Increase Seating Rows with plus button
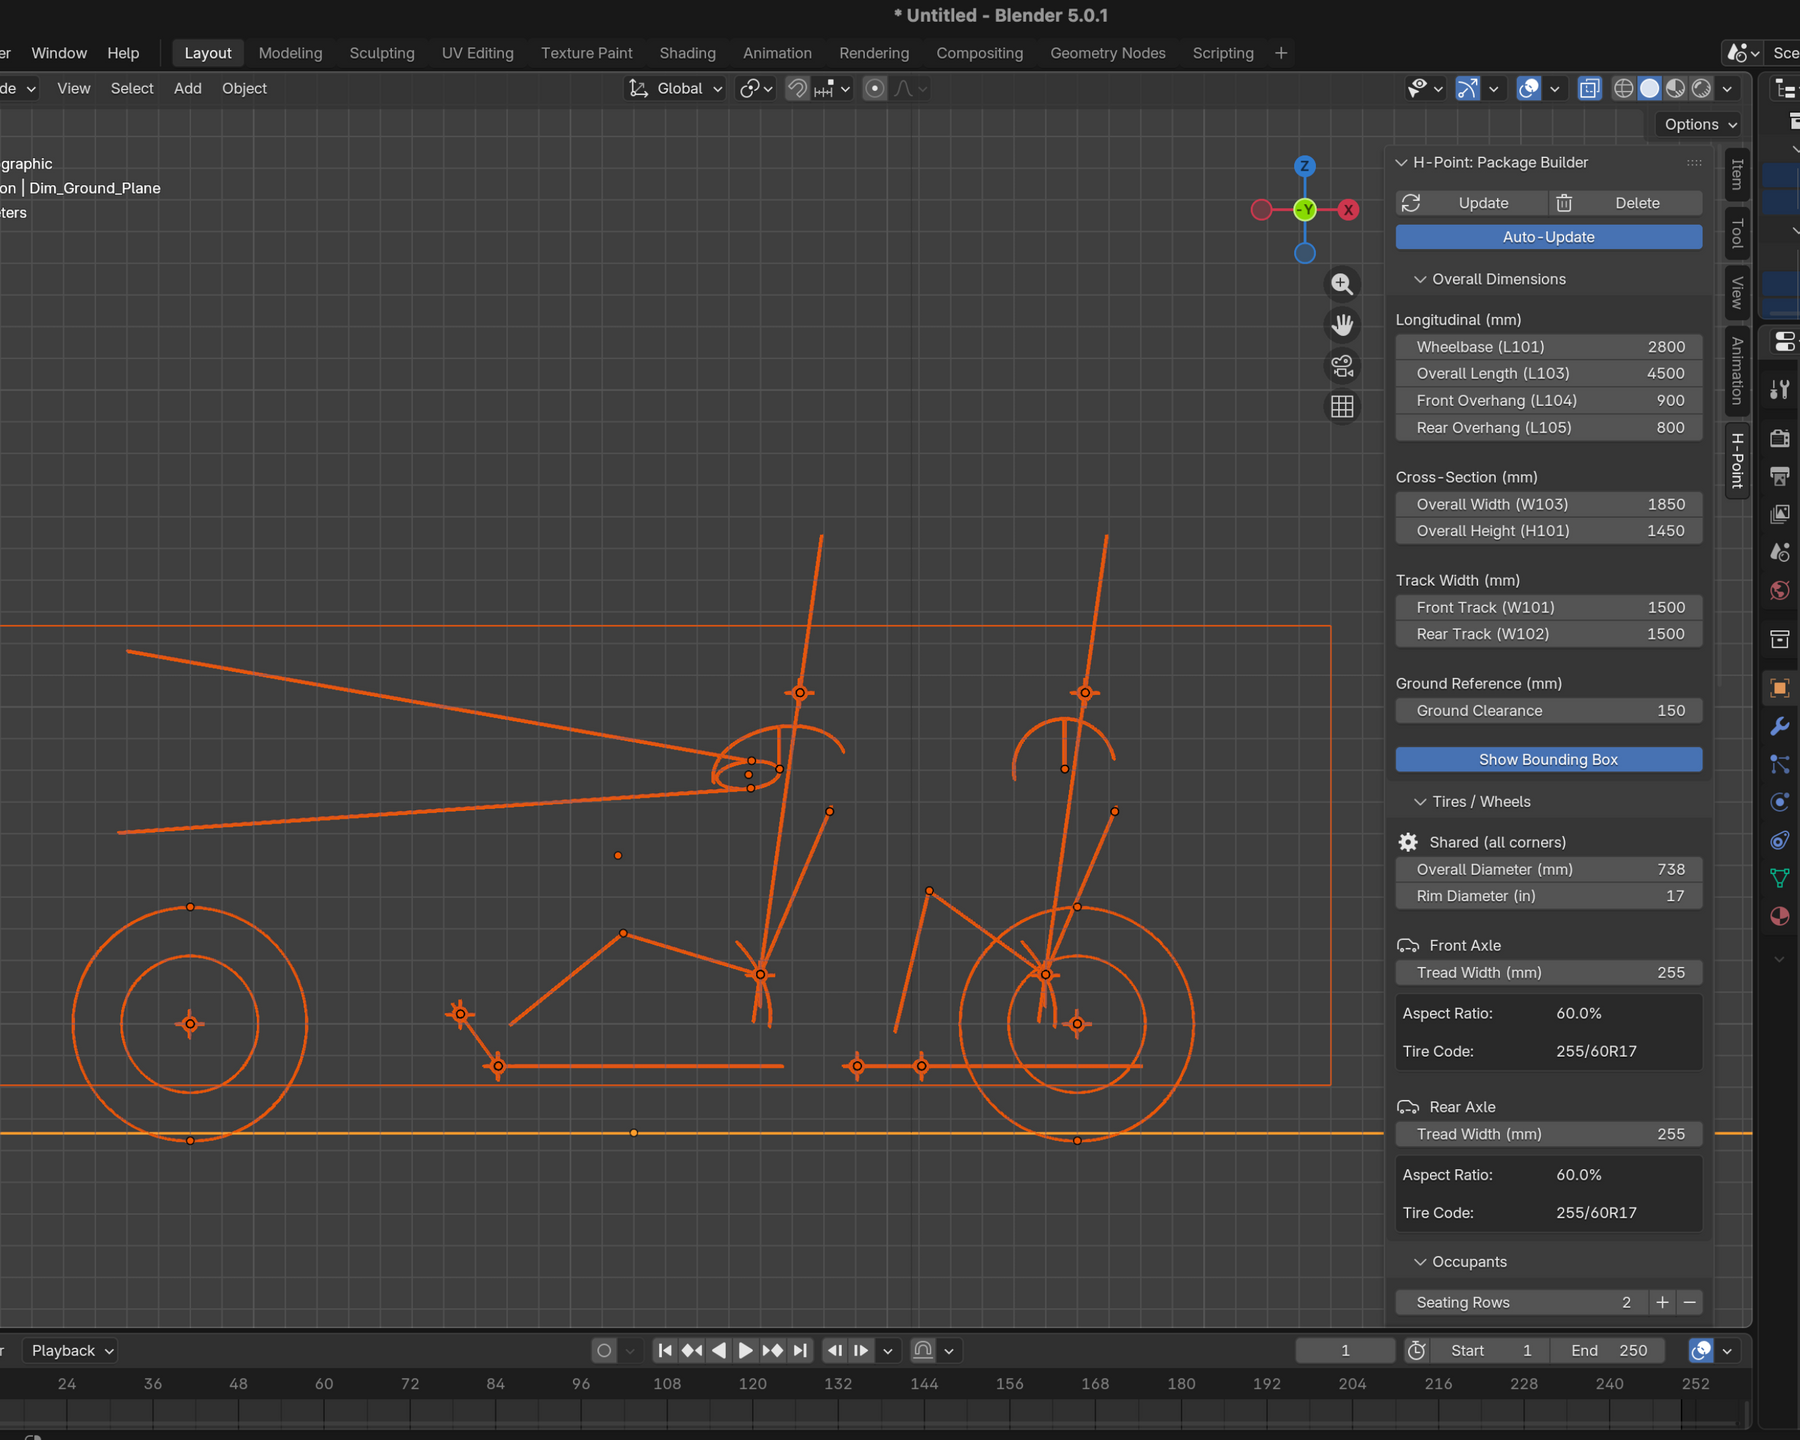Viewport: 1800px width, 1440px height. [1662, 1302]
